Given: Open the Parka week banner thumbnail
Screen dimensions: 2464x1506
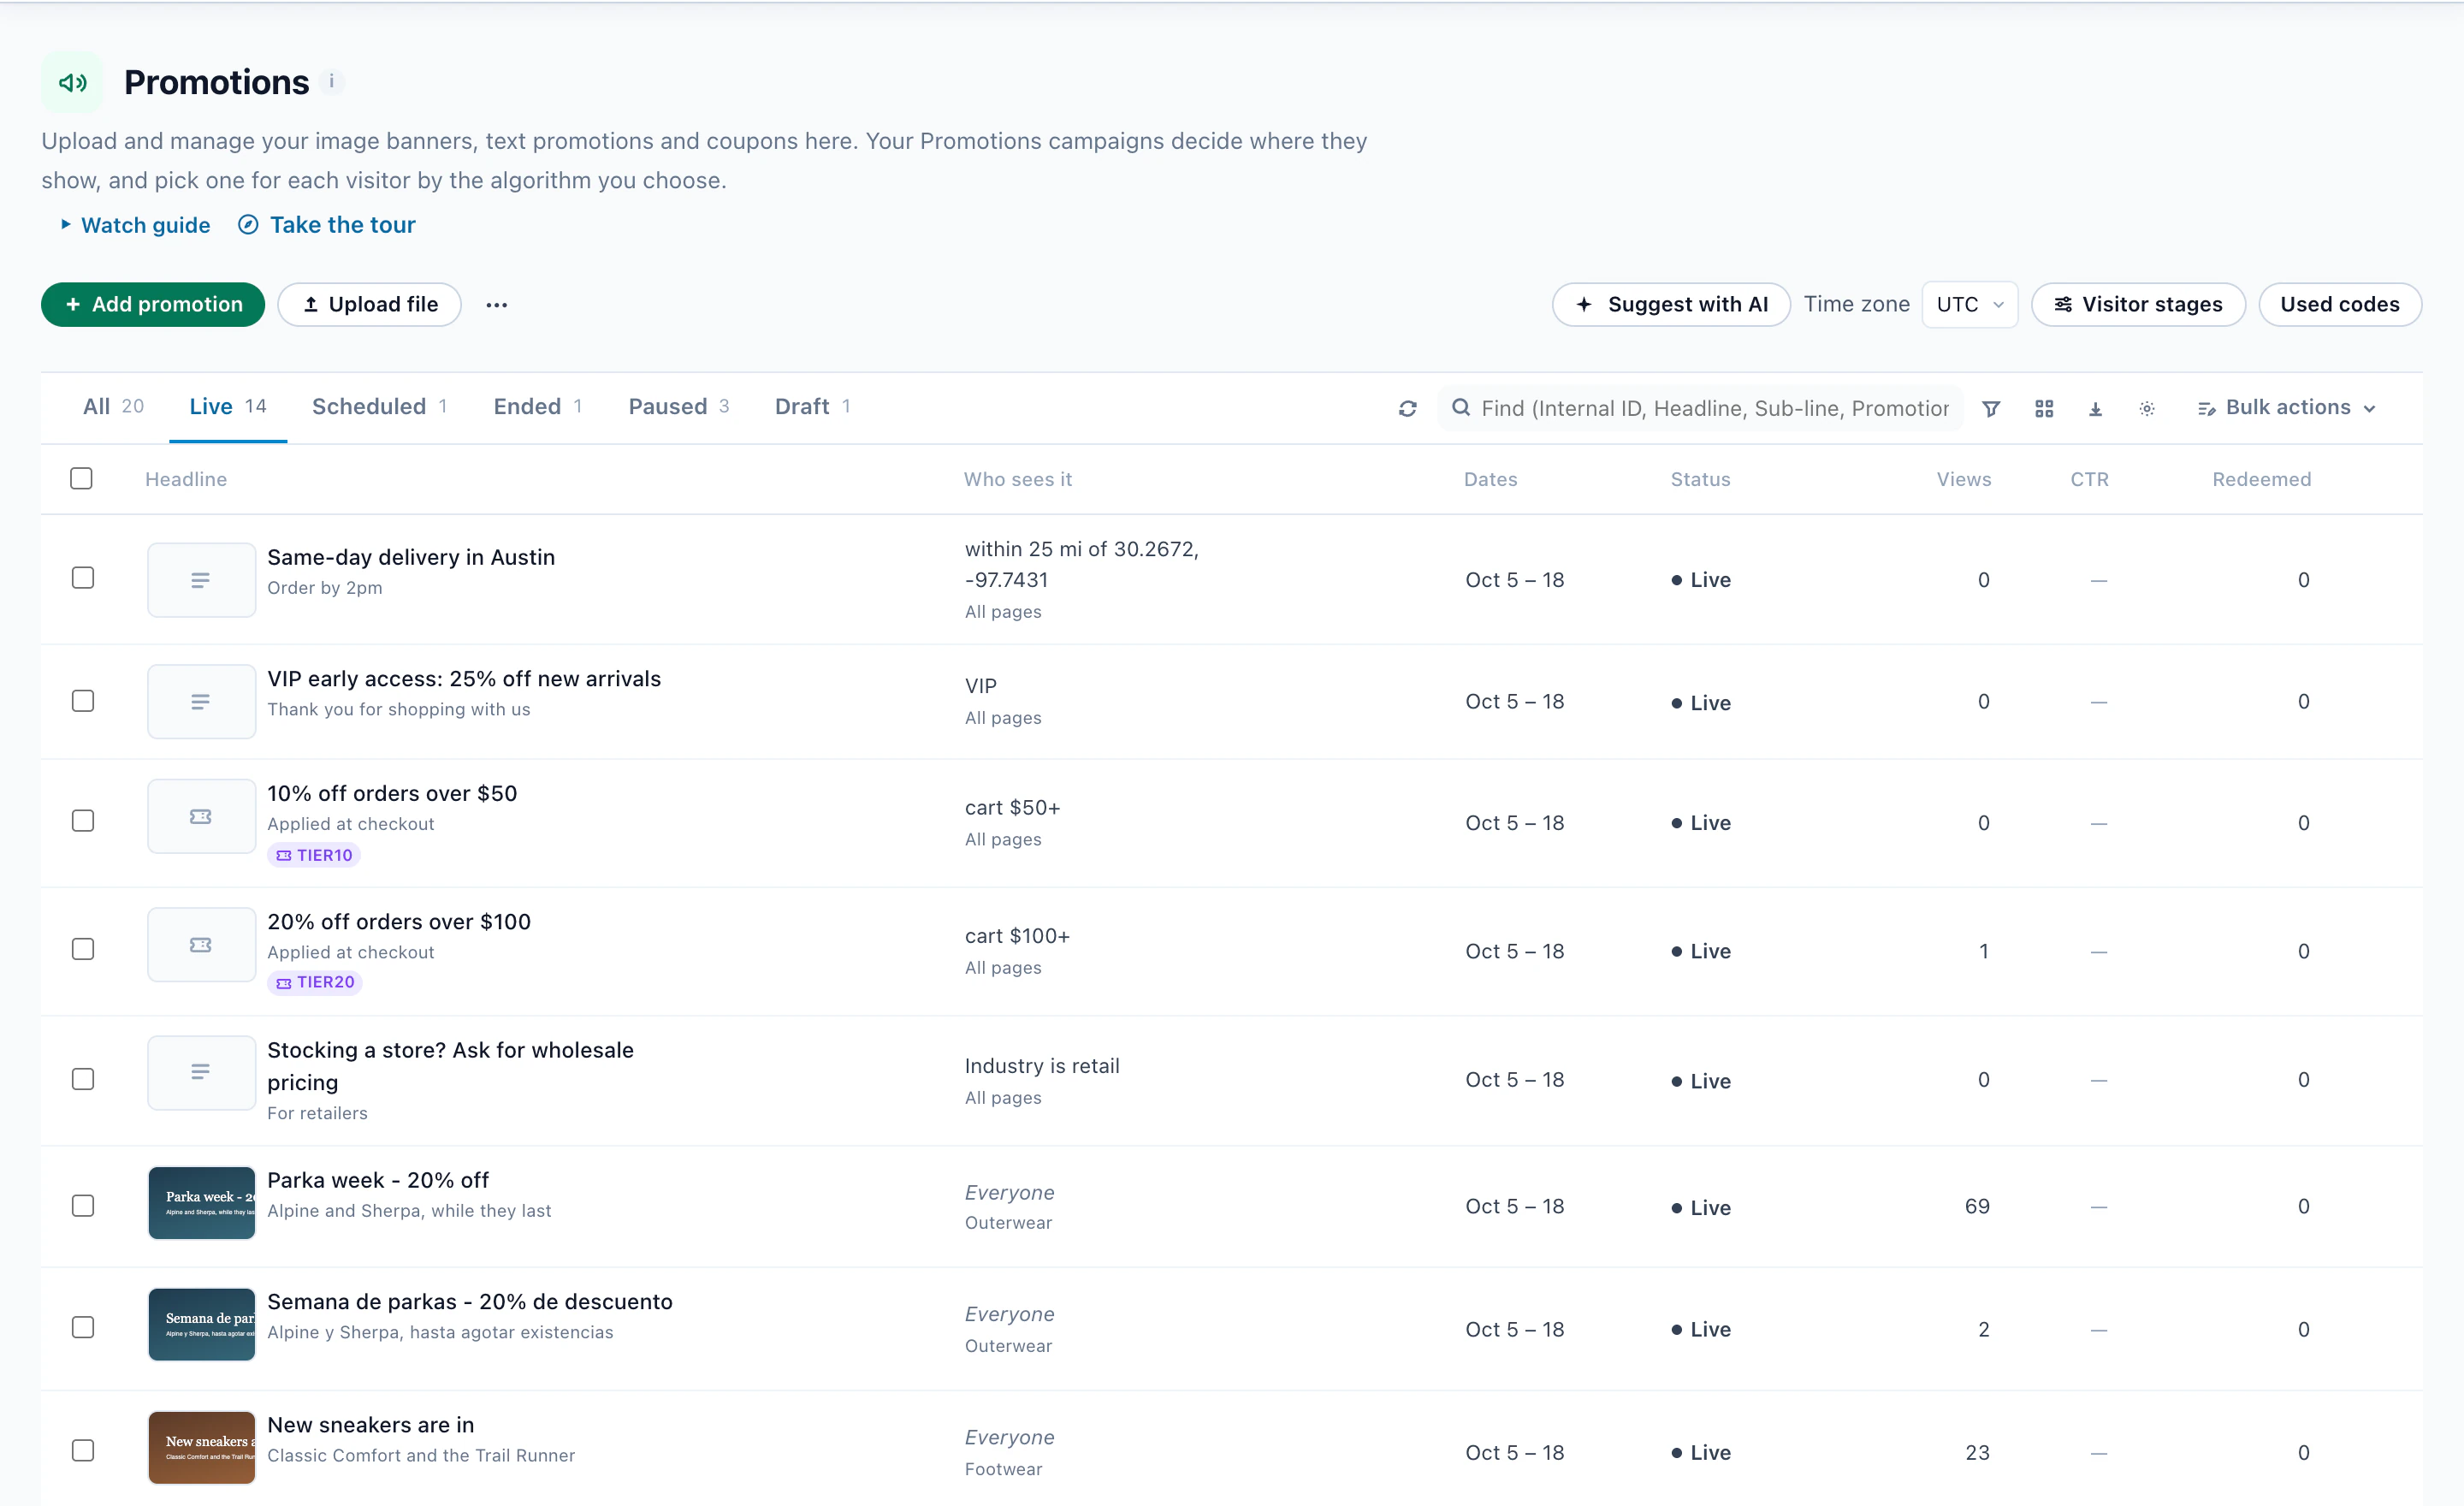Looking at the screenshot, I should point(201,1203).
